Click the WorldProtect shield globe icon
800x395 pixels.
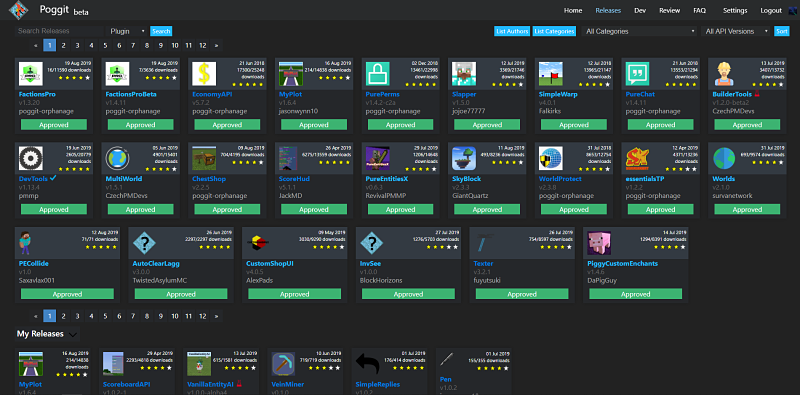551,158
